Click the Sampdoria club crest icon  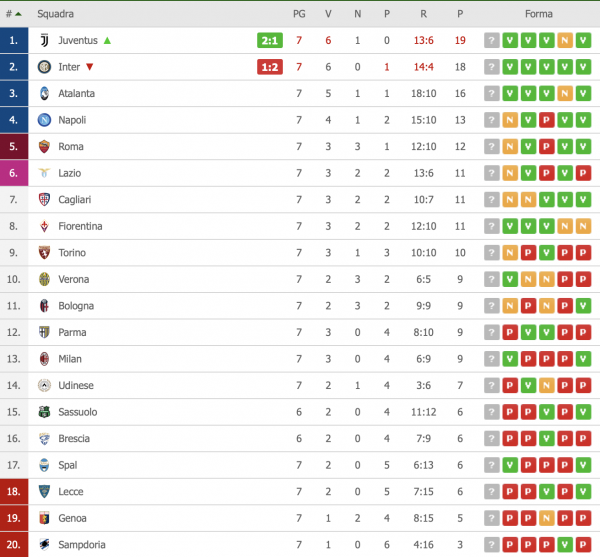click(x=44, y=545)
